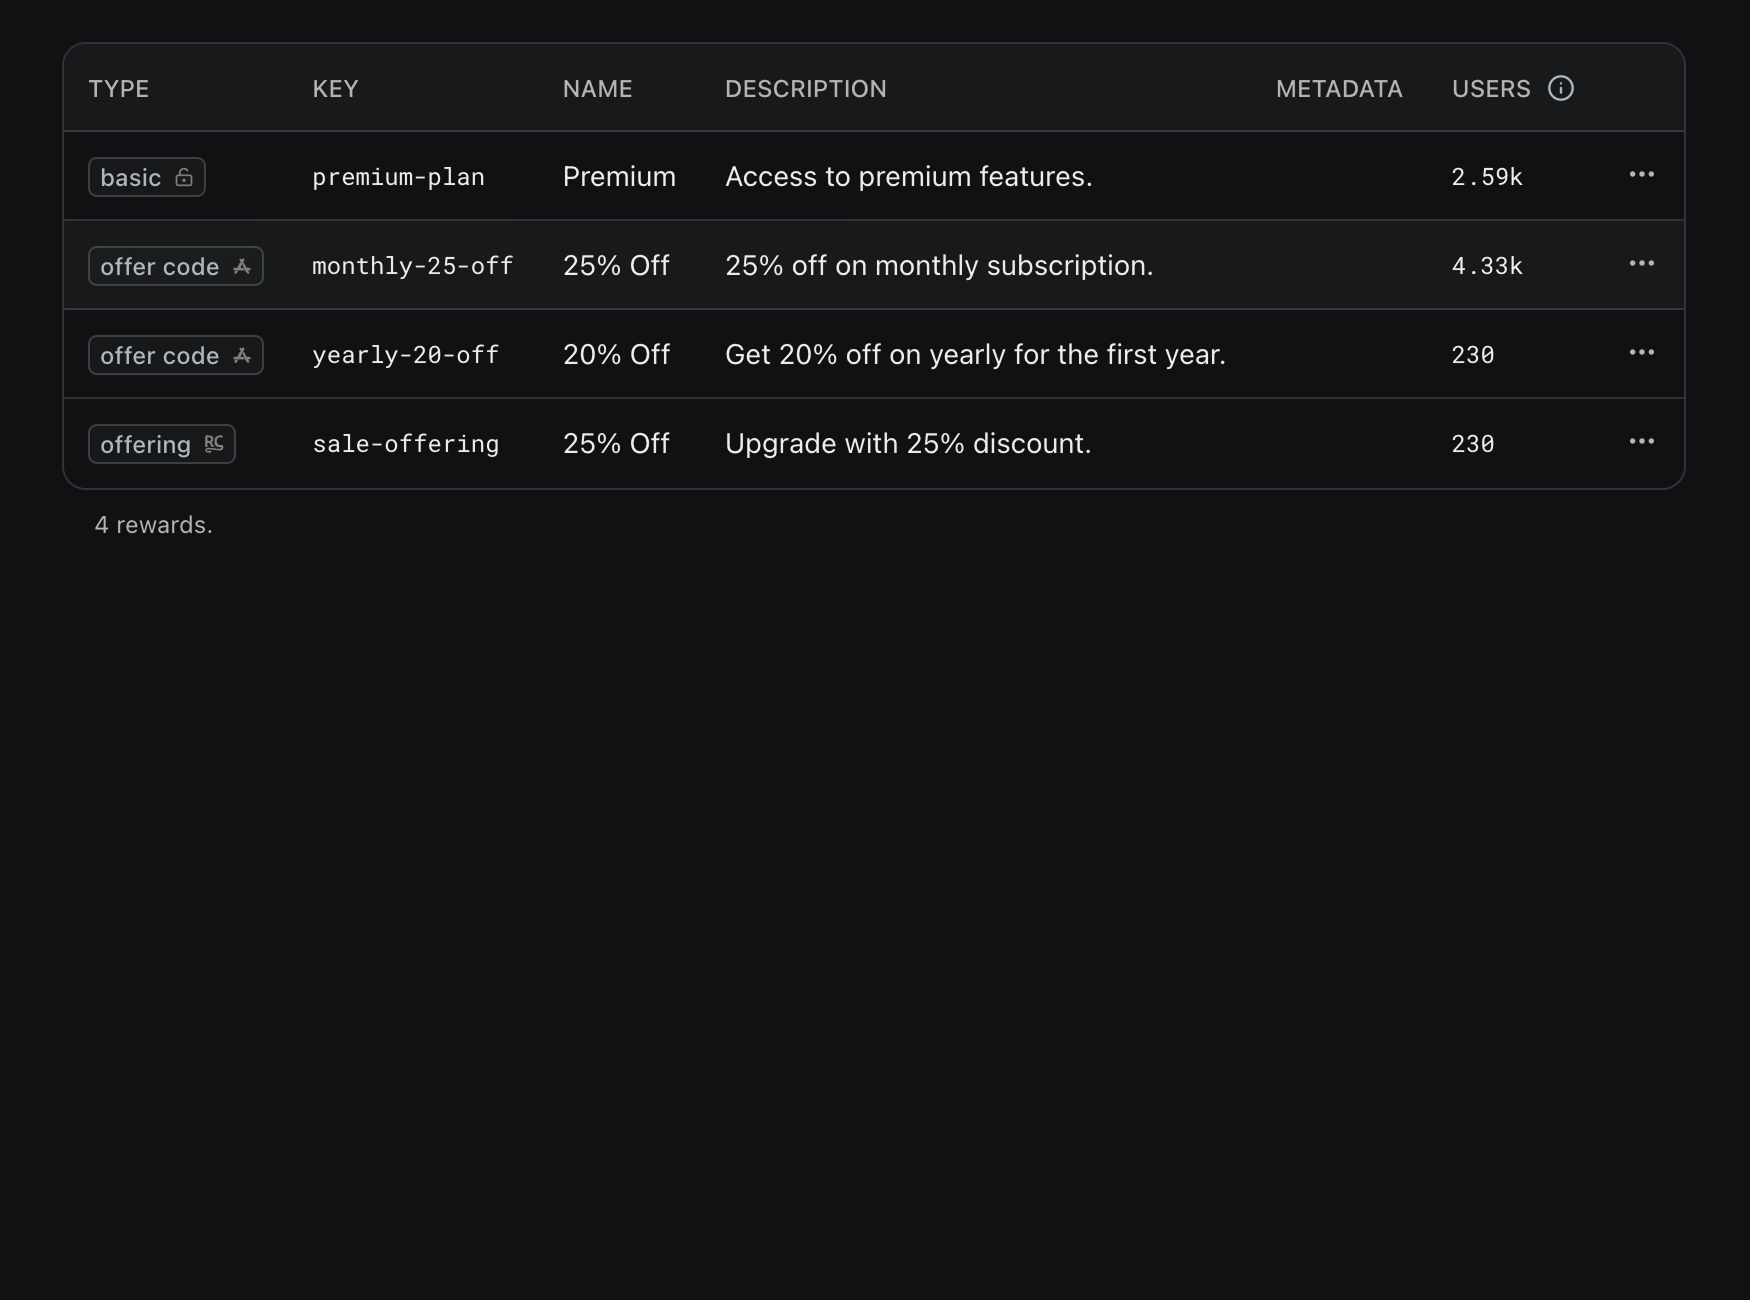
Task: Click the 4 rewards text below the table
Action: coord(154,524)
